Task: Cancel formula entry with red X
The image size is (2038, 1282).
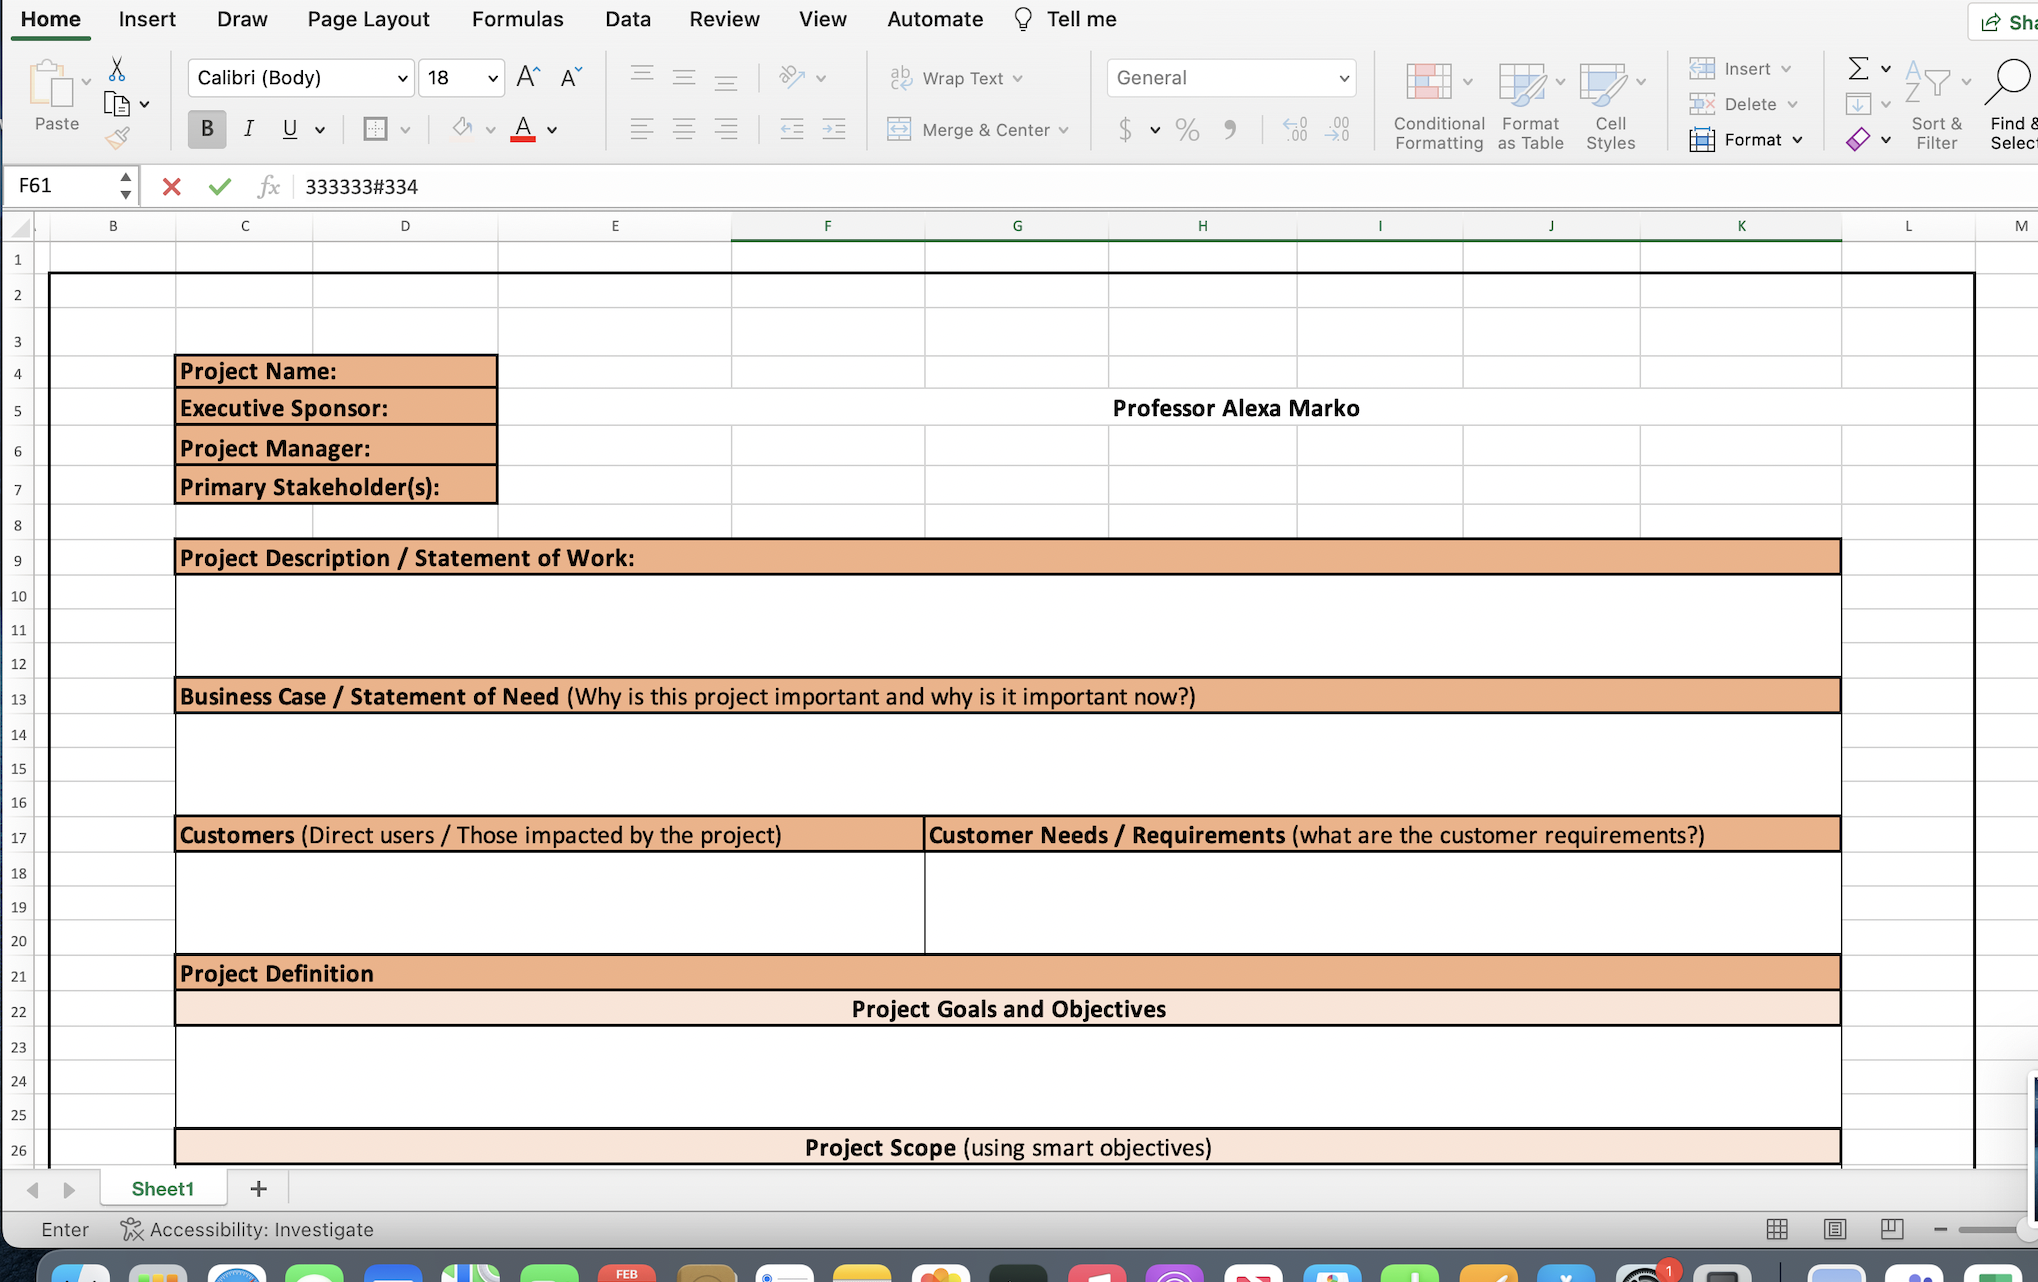Action: pos(171,186)
